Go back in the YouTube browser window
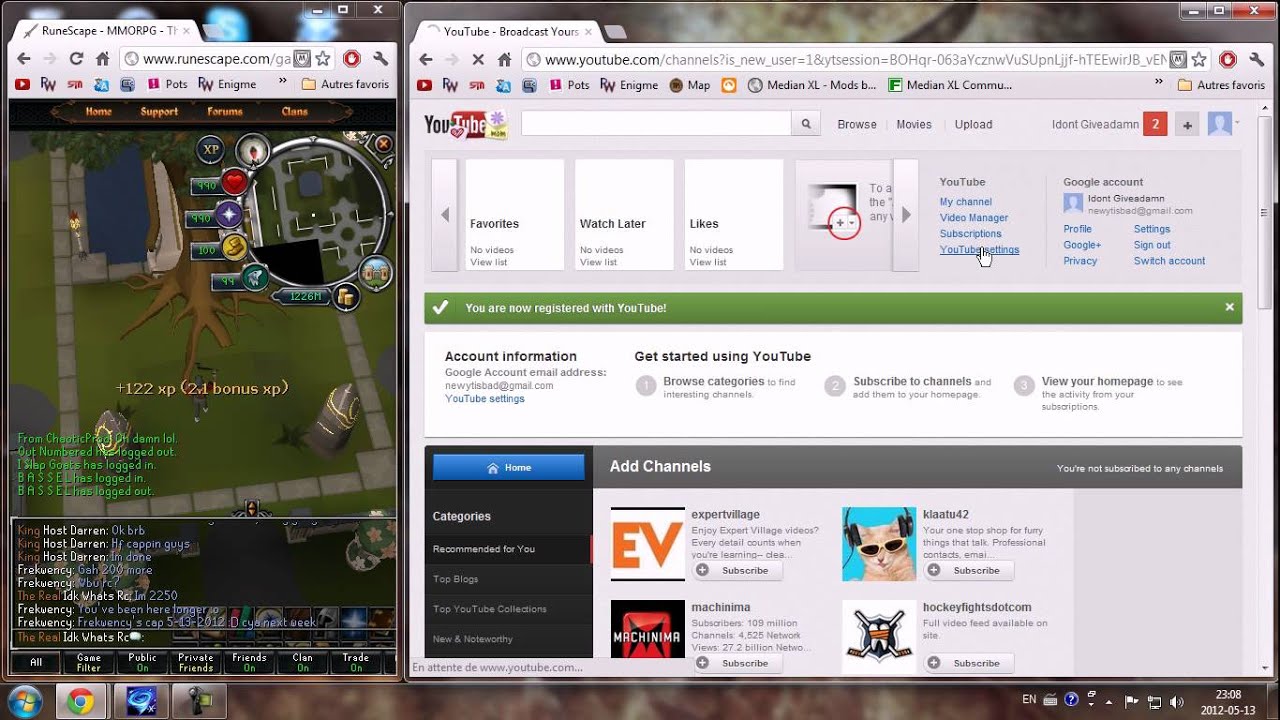This screenshot has height=720, width=1280. coord(426,59)
